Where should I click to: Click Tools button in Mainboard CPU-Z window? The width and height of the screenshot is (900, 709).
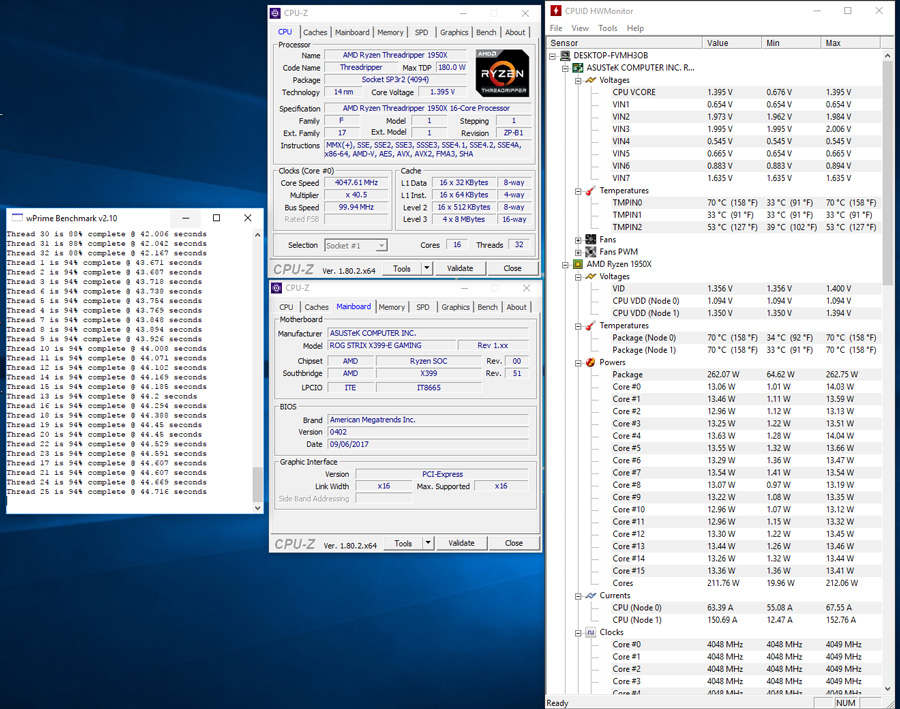click(403, 543)
